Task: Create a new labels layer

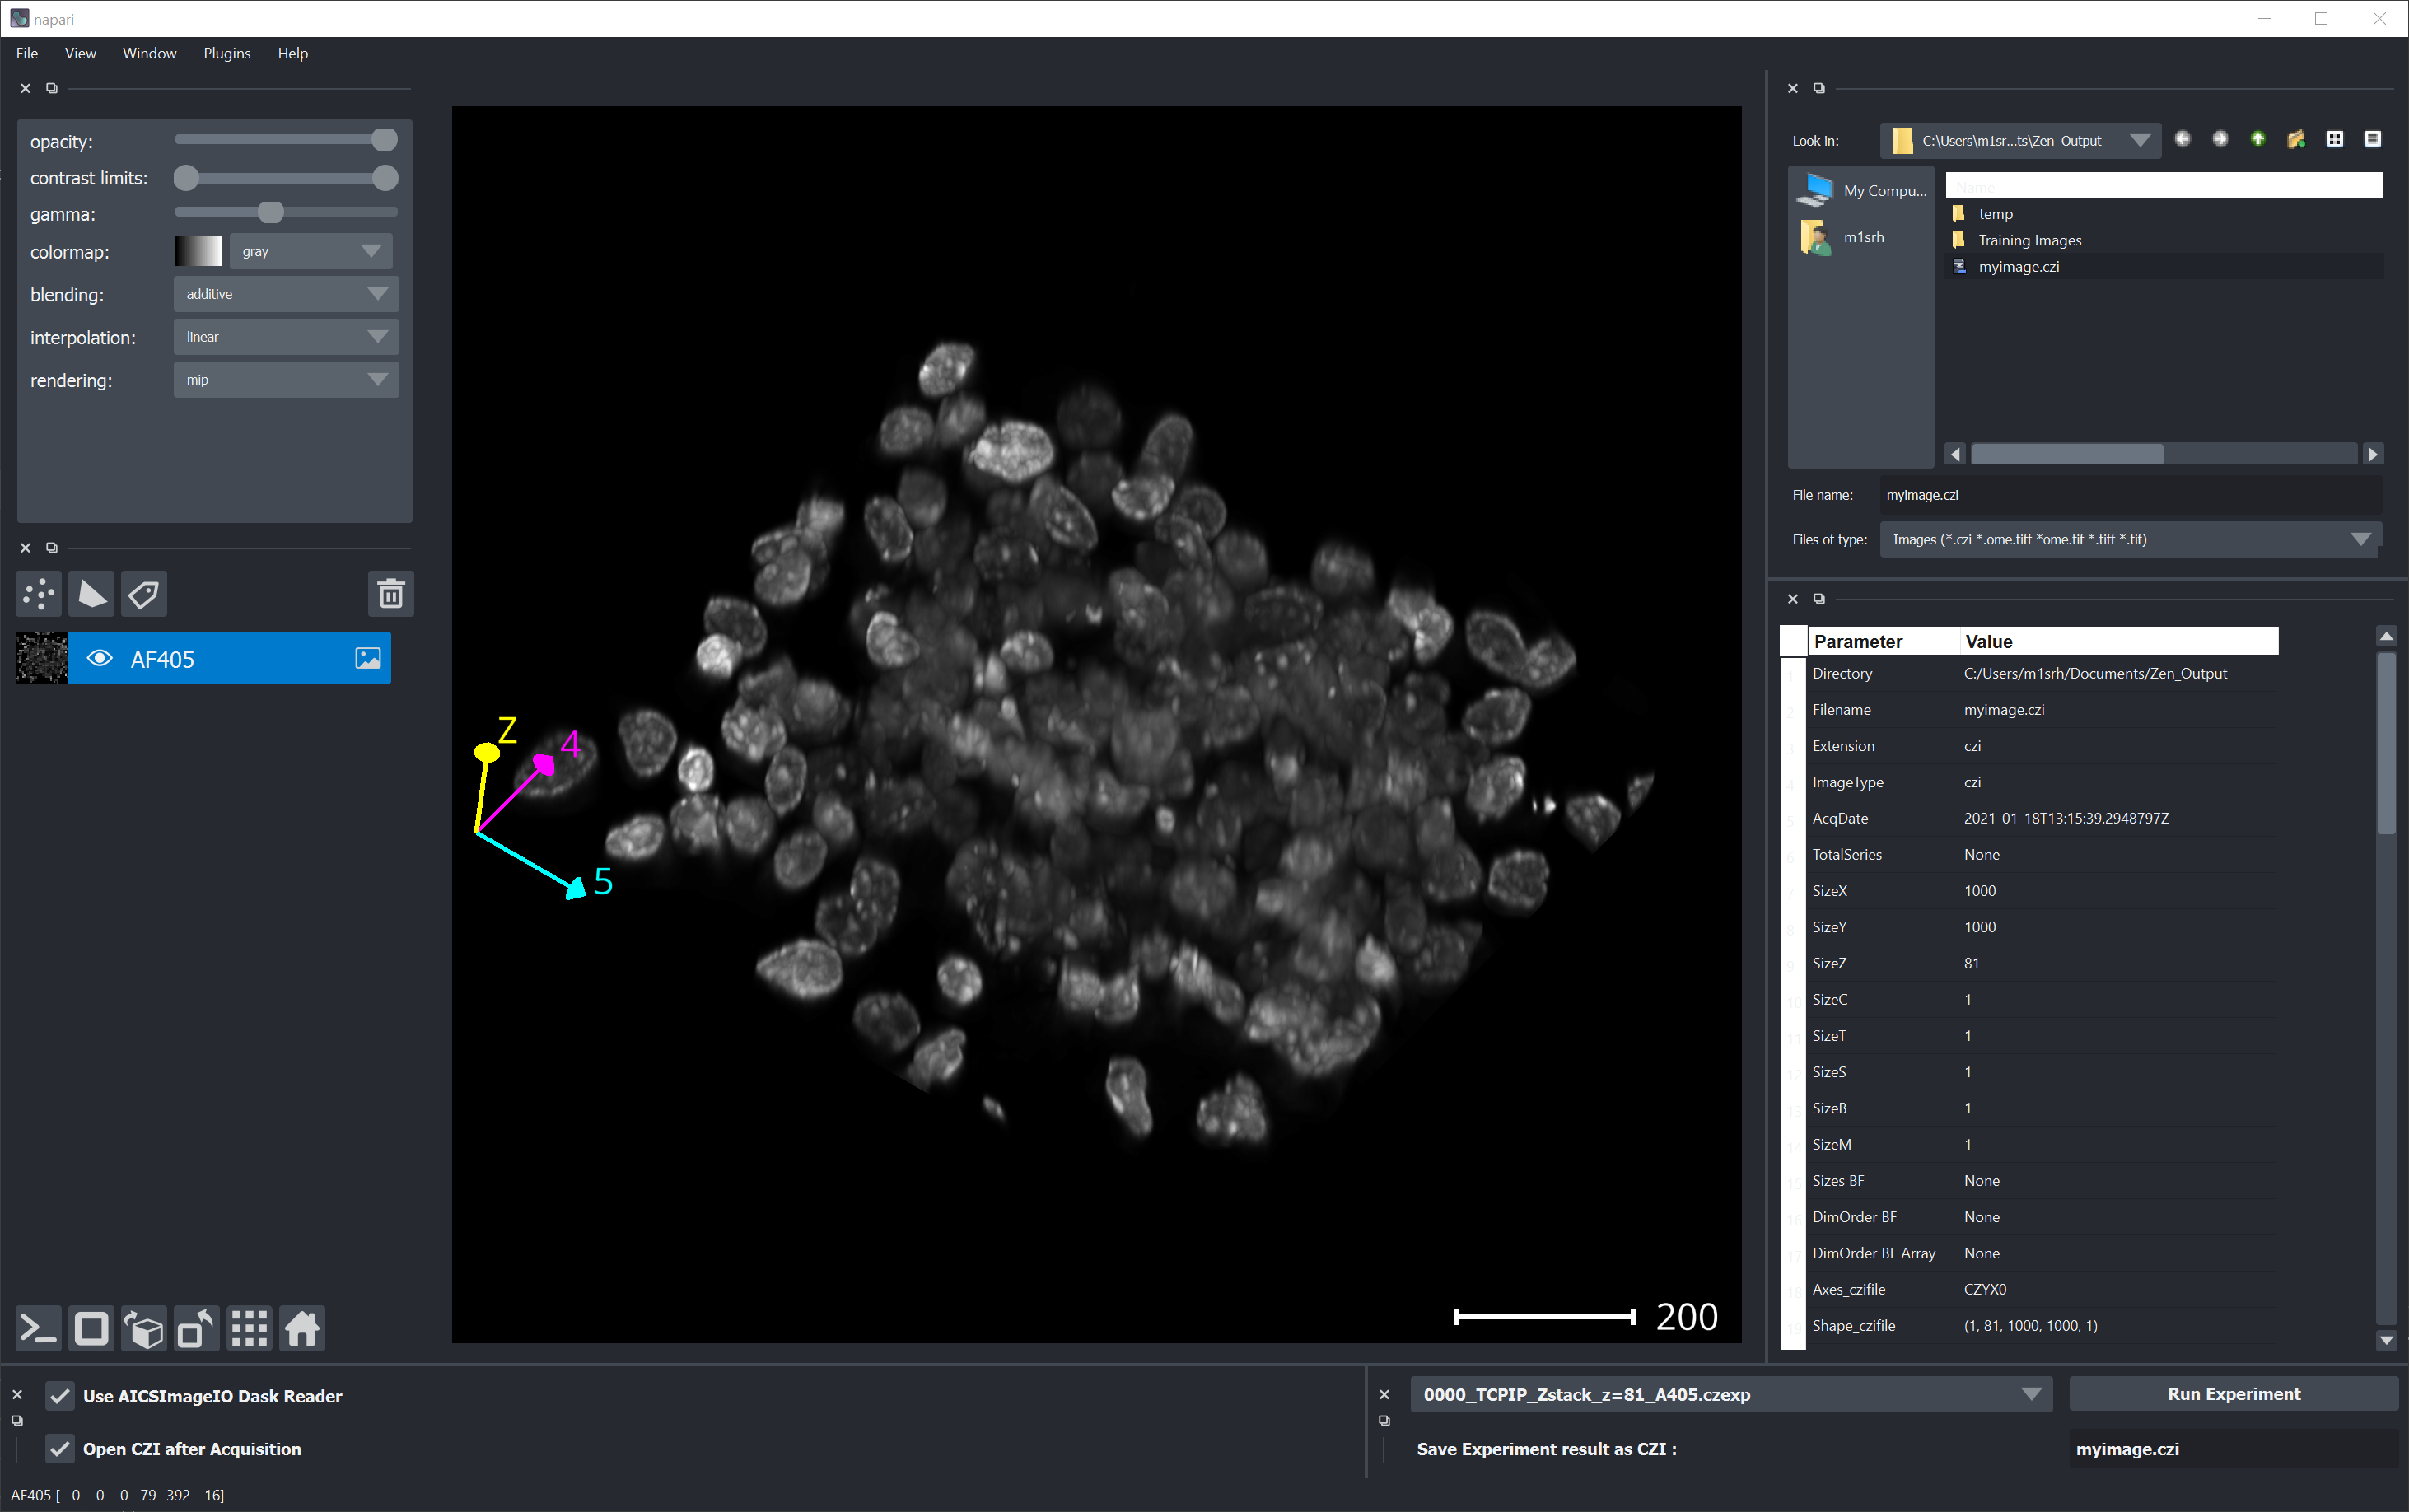Action: [x=144, y=594]
